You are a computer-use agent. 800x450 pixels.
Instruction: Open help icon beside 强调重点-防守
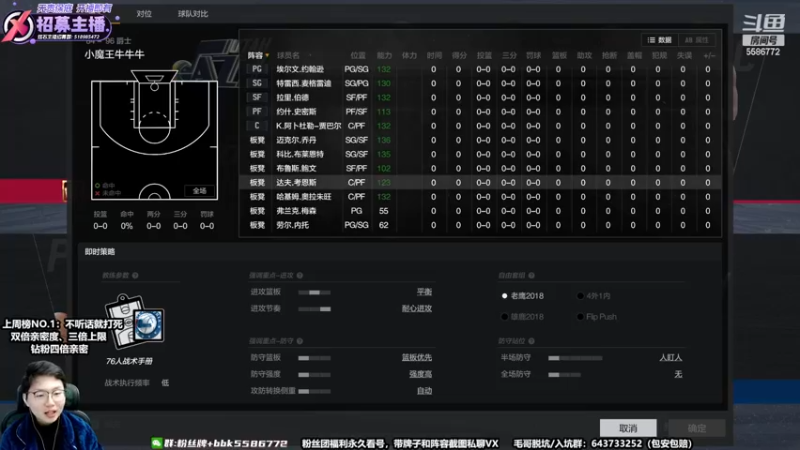pos(300,341)
